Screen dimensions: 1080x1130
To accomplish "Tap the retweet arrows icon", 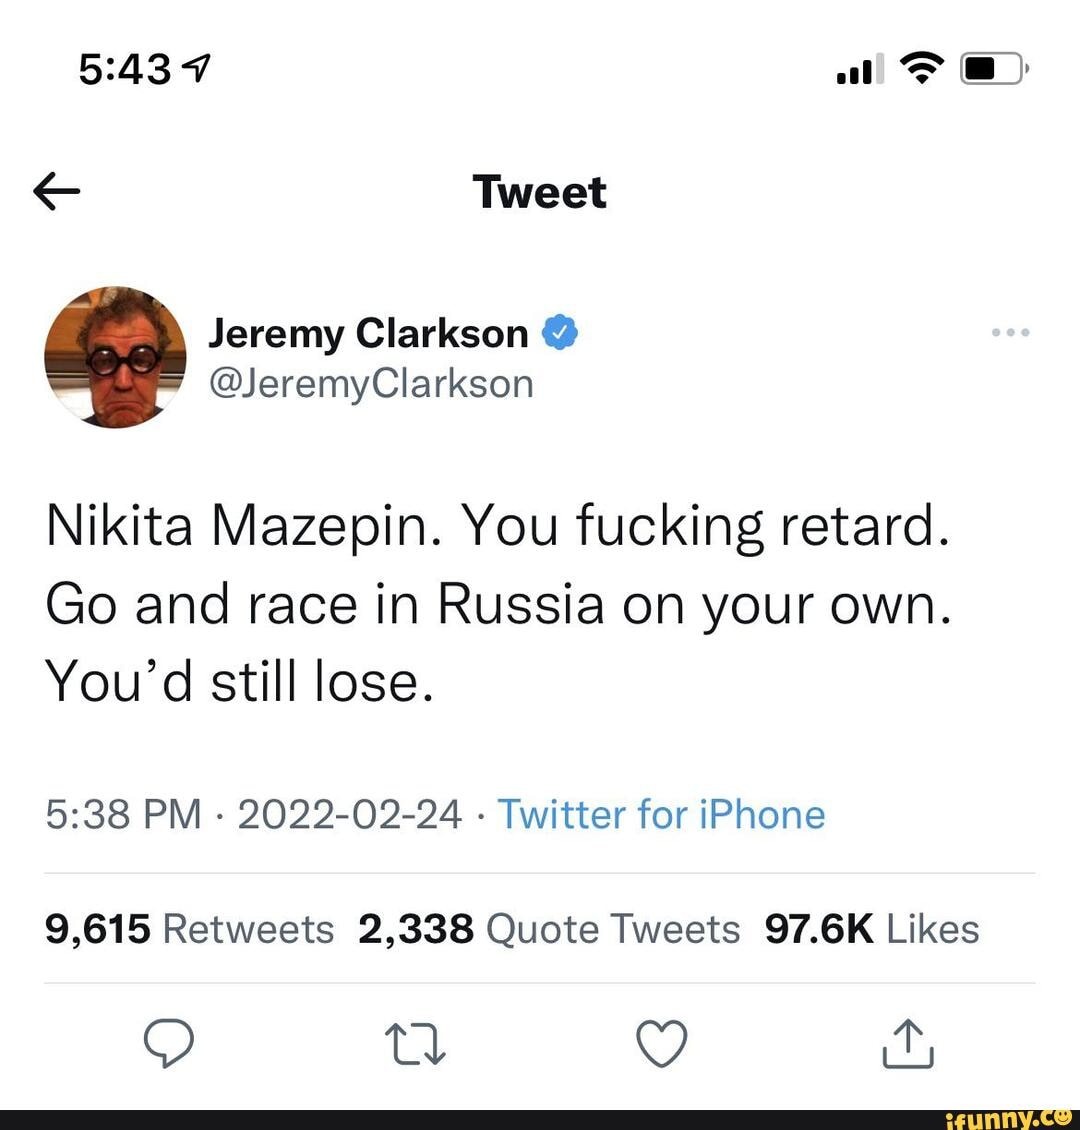I will 415,1044.
